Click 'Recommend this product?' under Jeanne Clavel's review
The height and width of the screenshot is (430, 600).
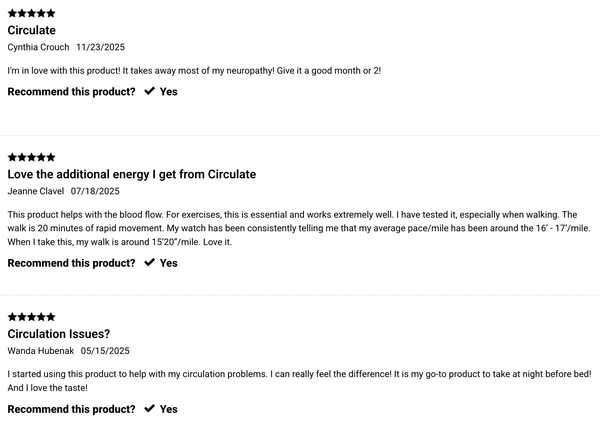[x=71, y=263]
